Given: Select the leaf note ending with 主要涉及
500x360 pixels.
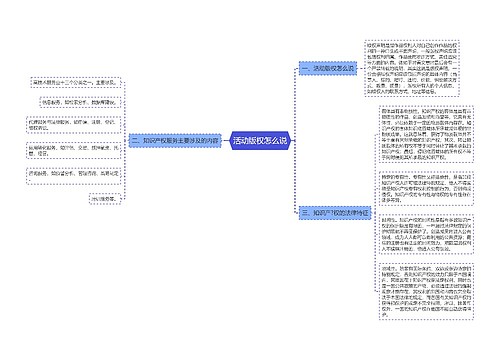Looking at the screenshot, I should click(x=76, y=82).
